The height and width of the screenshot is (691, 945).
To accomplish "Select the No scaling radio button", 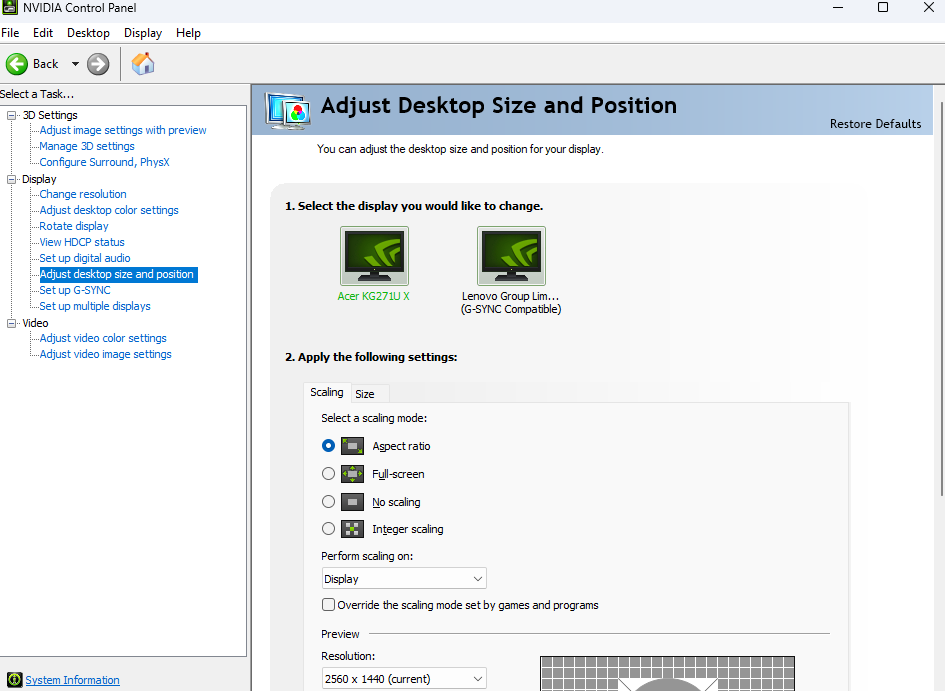I will pyautogui.click(x=328, y=501).
